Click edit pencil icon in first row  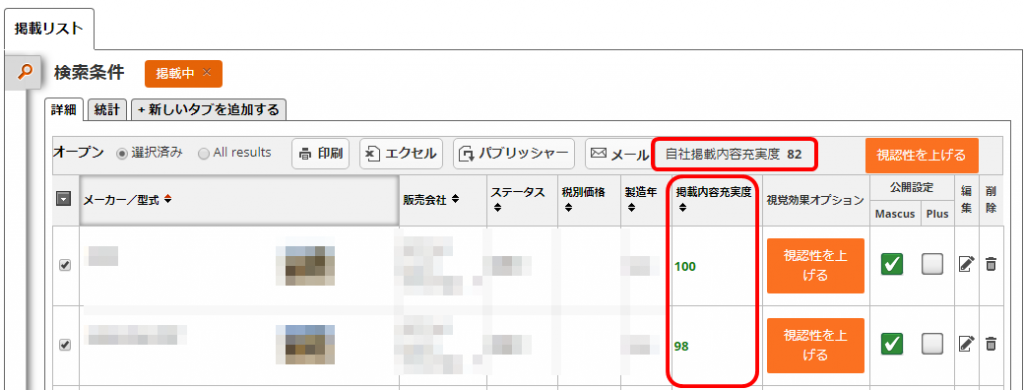coord(966,265)
